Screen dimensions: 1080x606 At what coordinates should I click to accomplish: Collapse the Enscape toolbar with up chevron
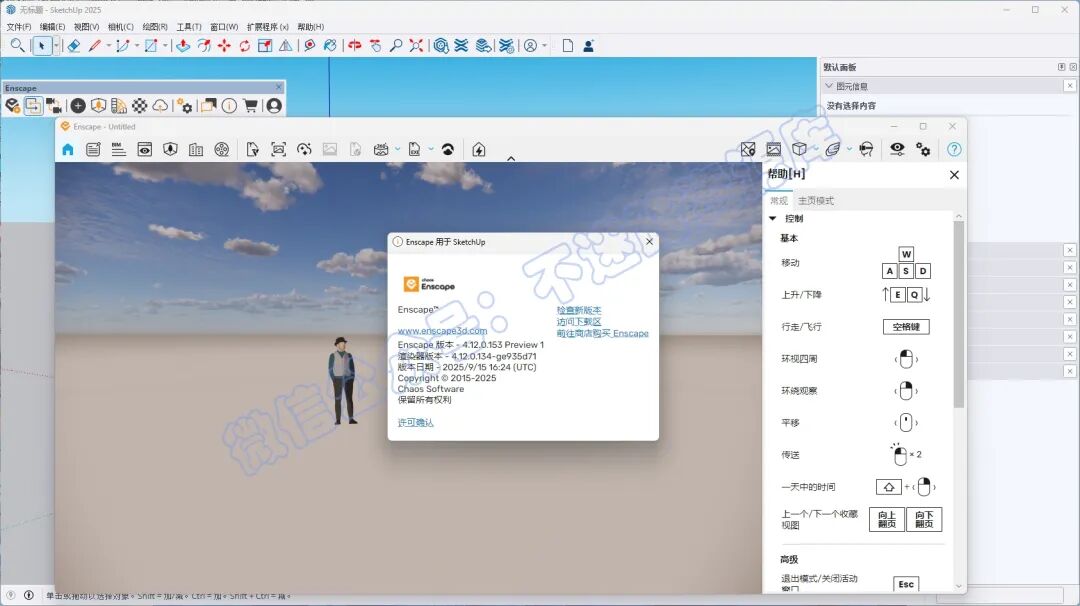(511, 158)
